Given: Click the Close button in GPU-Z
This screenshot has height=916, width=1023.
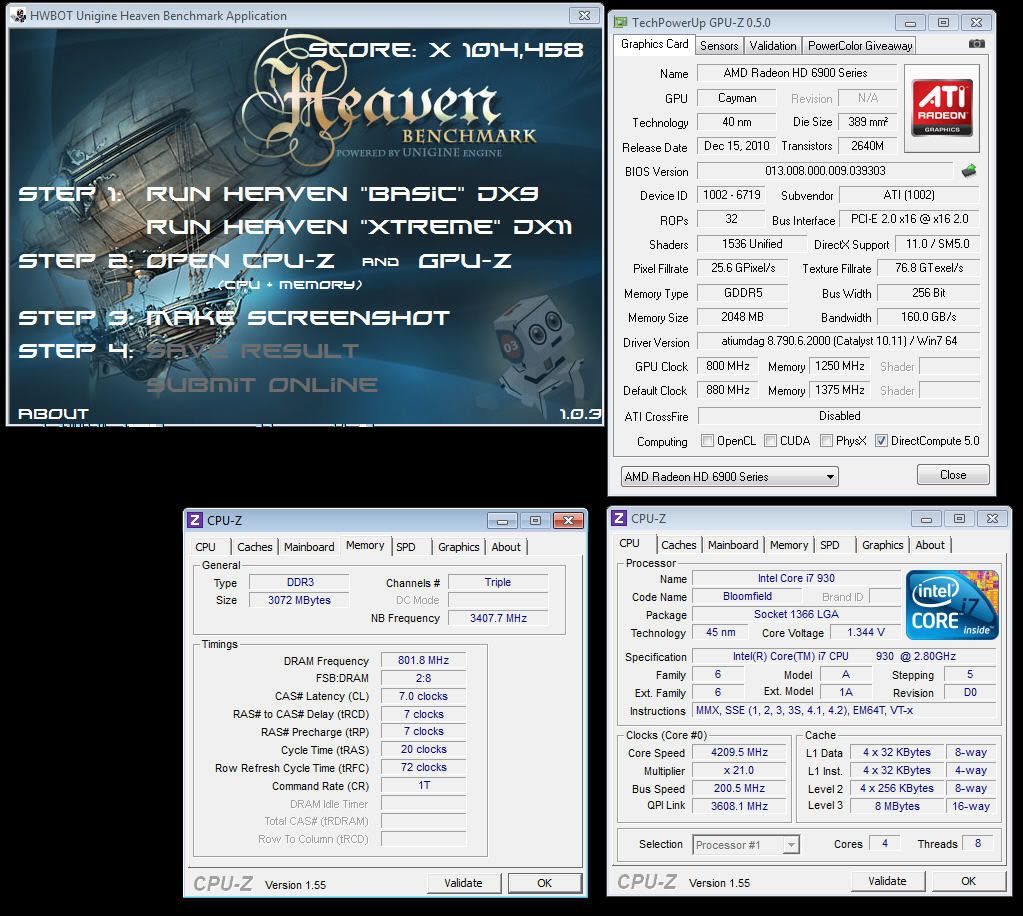Looking at the screenshot, I should tap(953, 474).
